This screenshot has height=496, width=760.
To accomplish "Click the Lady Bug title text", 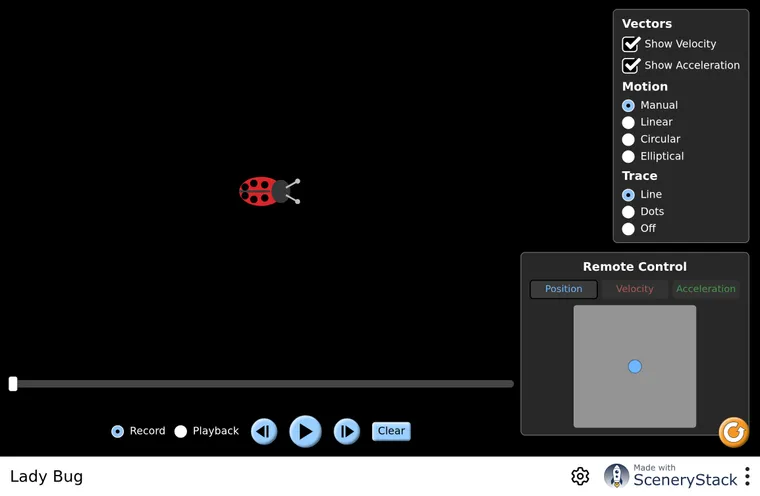I will point(47,477).
